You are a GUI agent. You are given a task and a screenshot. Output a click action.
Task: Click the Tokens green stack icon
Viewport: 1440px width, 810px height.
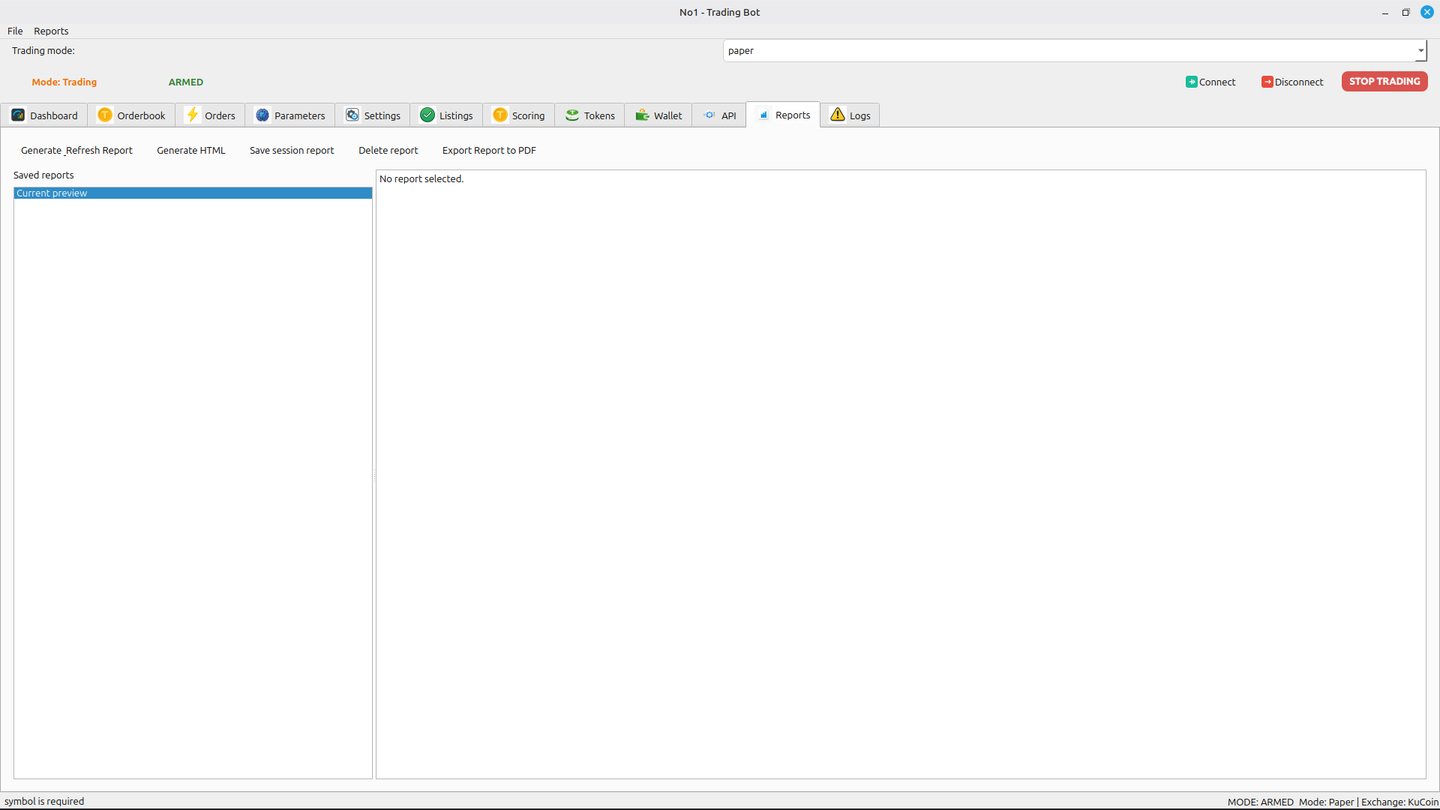pos(572,115)
